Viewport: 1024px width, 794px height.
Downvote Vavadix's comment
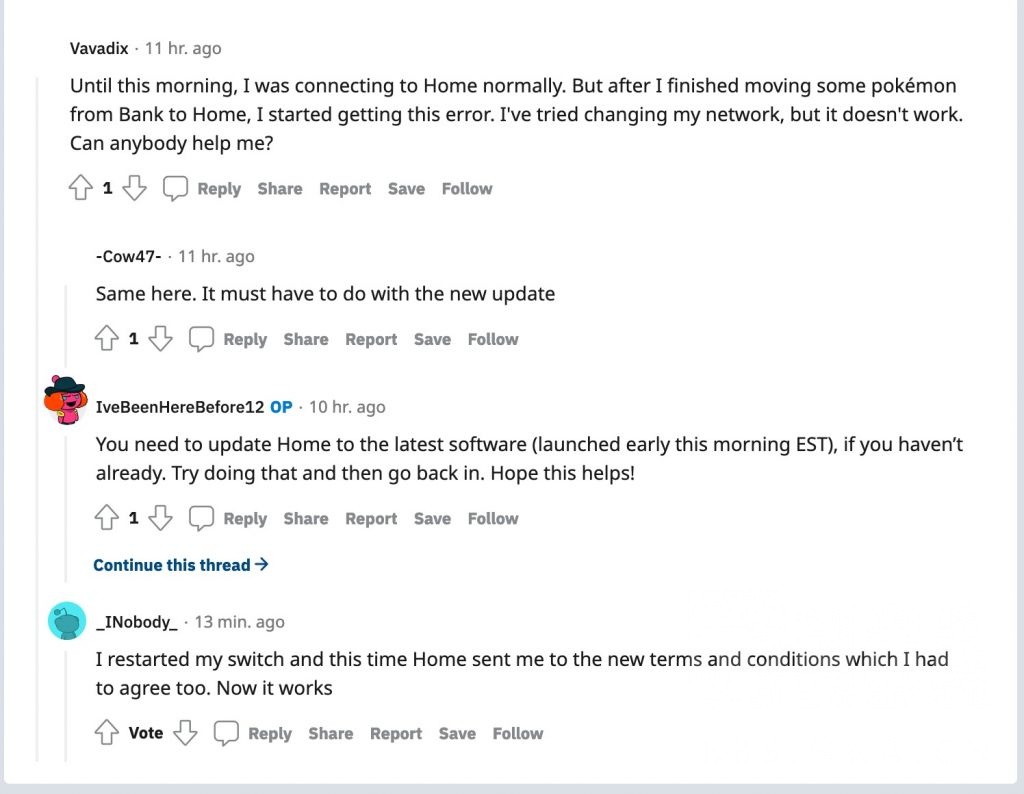135,189
